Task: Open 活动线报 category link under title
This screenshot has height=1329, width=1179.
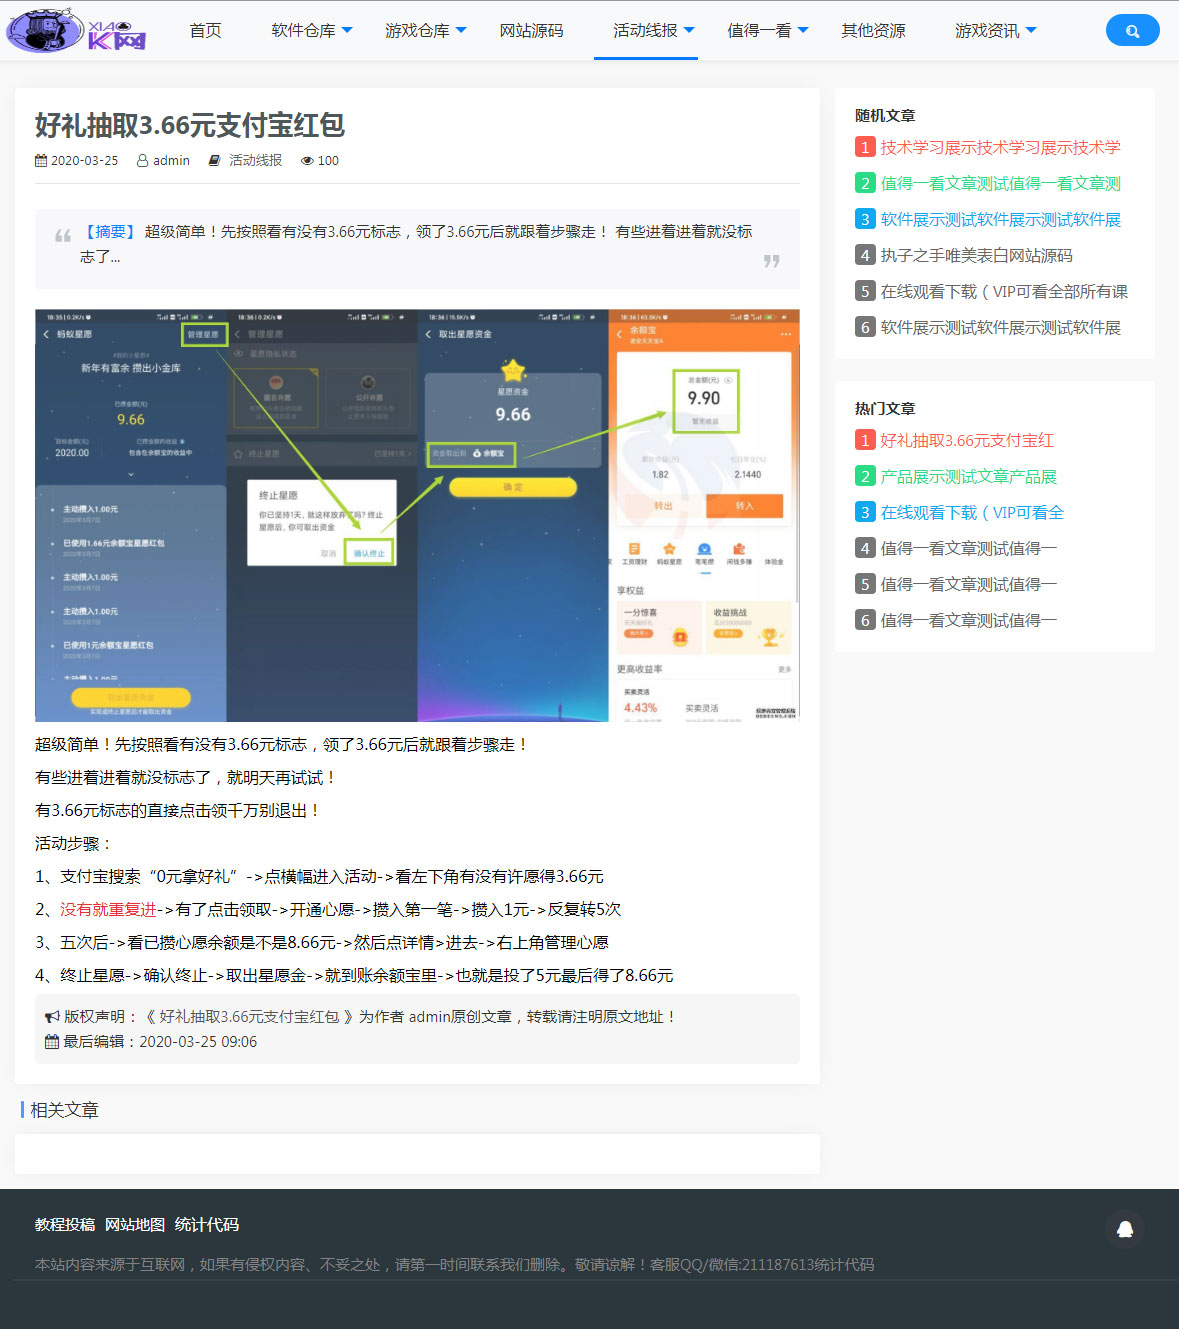Action: click(x=255, y=160)
